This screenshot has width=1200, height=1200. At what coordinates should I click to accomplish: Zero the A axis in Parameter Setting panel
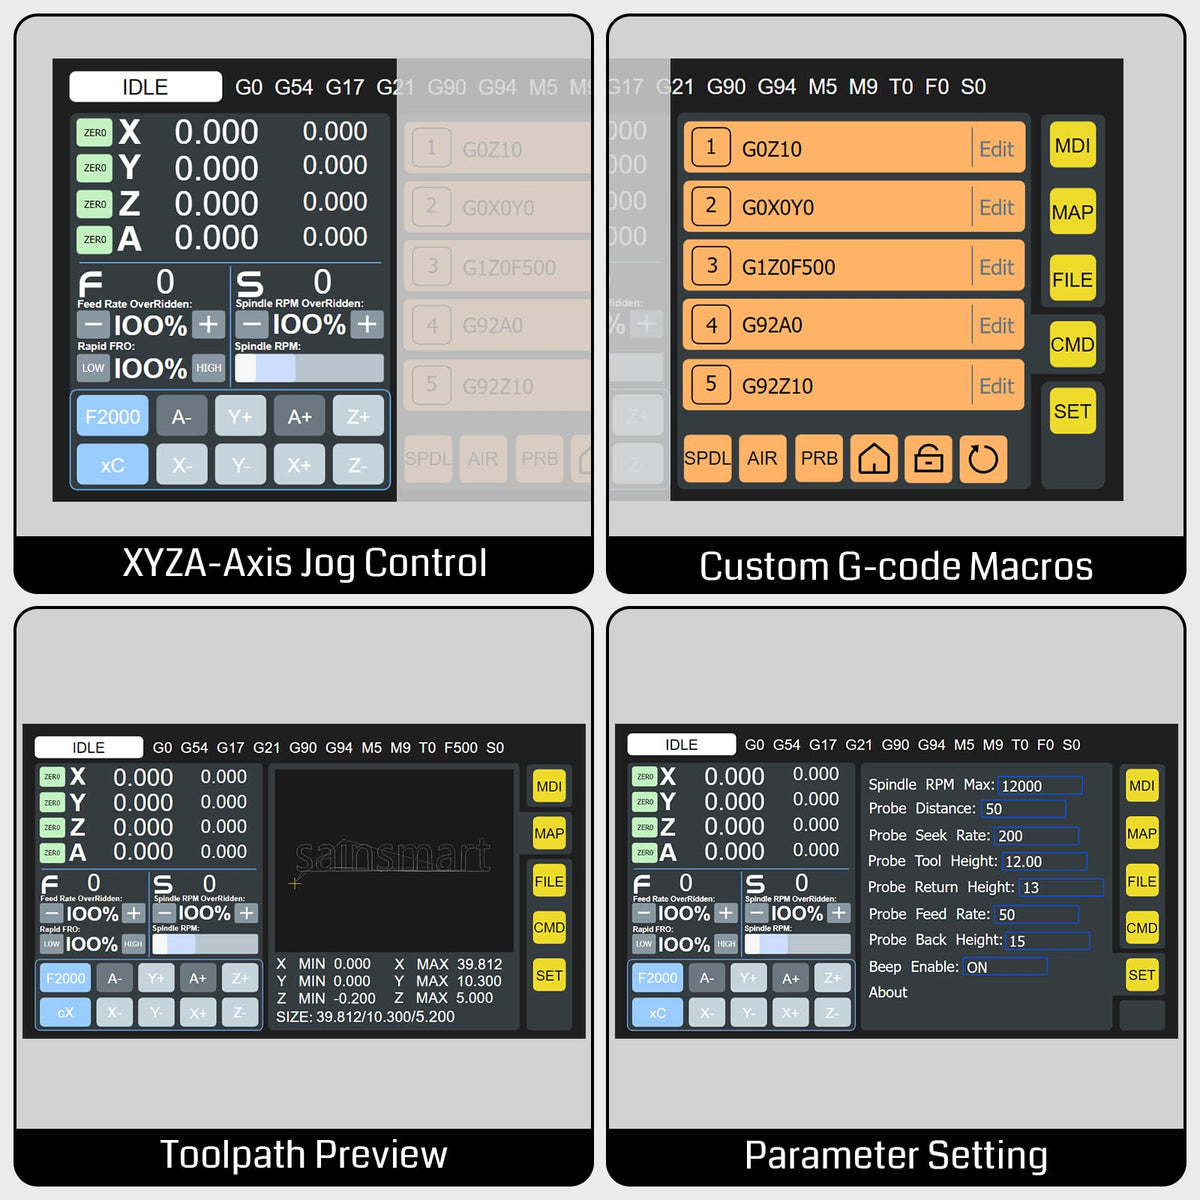click(x=645, y=852)
